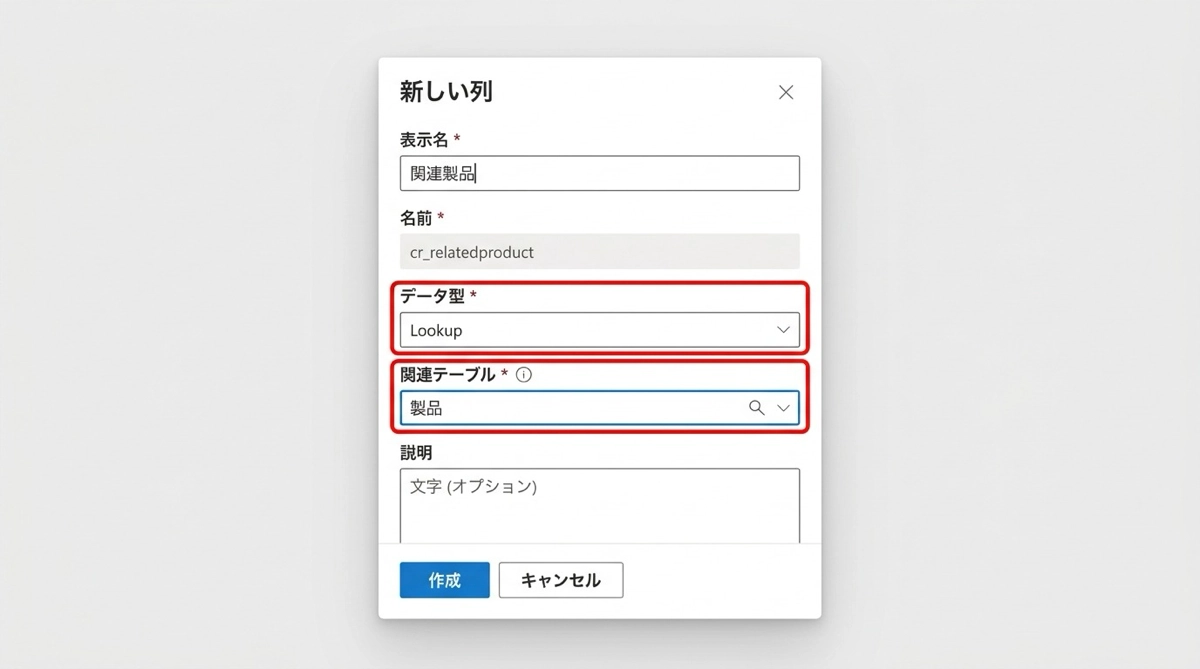The height and width of the screenshot is (669, 1200).
Task: Click the cr_relatedproduct name field
Action: click(x=600, y=252)
